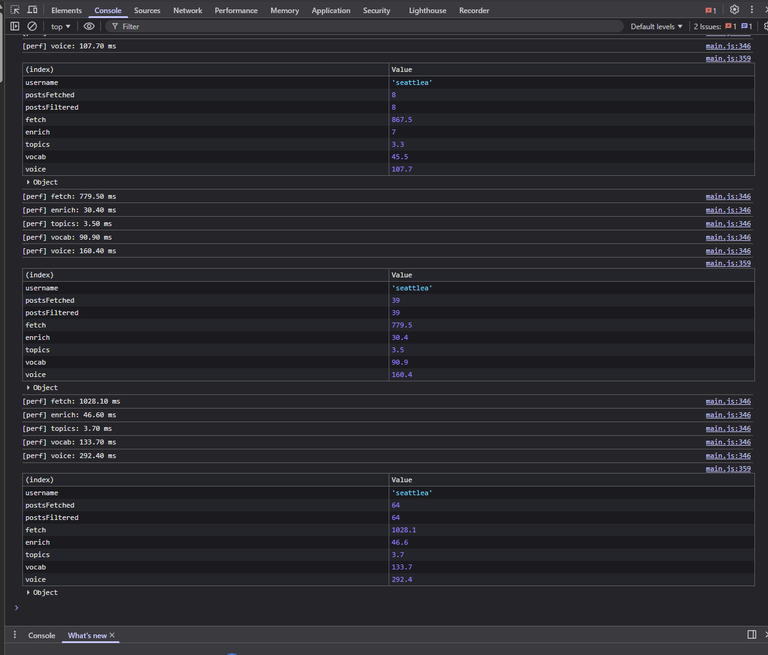Toggle the device toolbar icon

pos(32,10)
